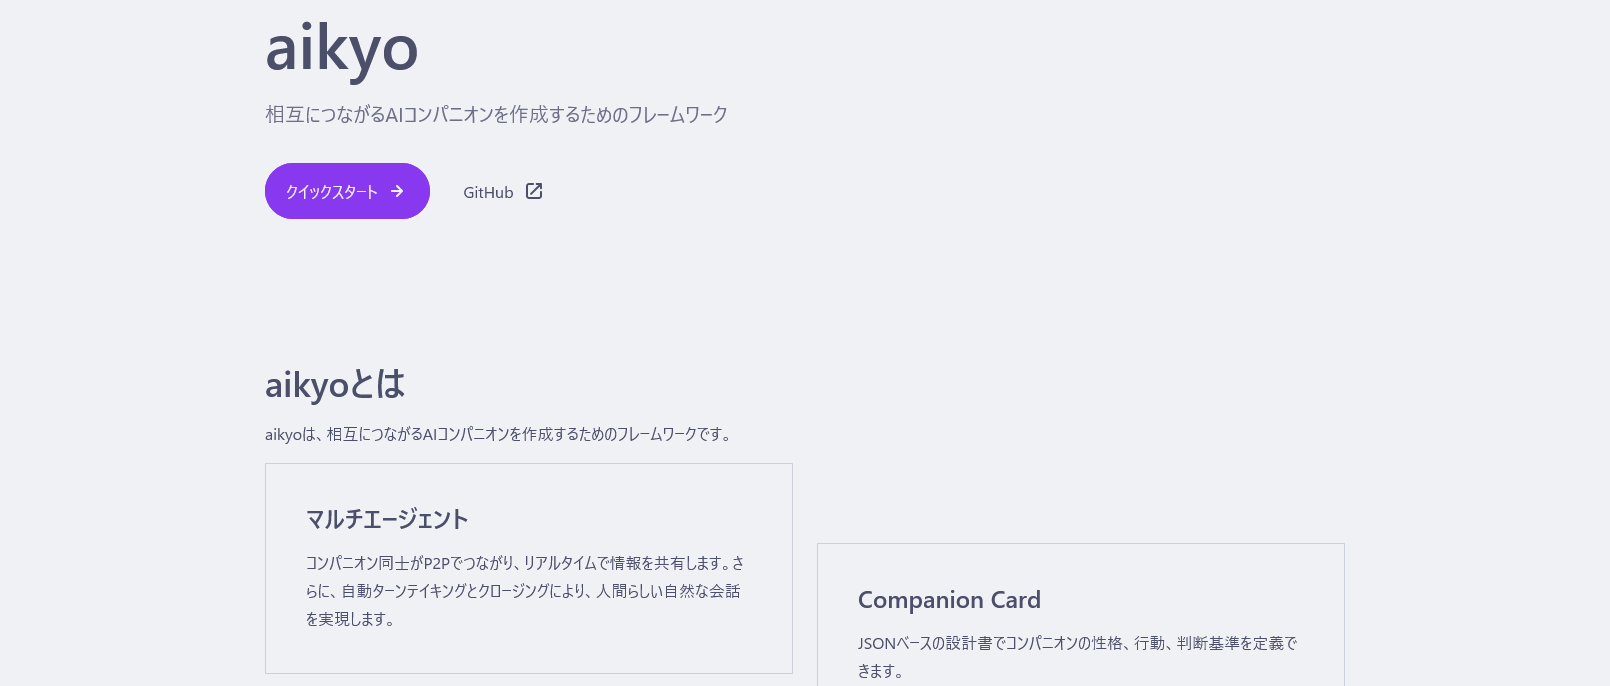This screenshot has width=1610, height=686.
Task: Click the line starting コンパニオン同士がP2P
Action: tap(525, 563)
